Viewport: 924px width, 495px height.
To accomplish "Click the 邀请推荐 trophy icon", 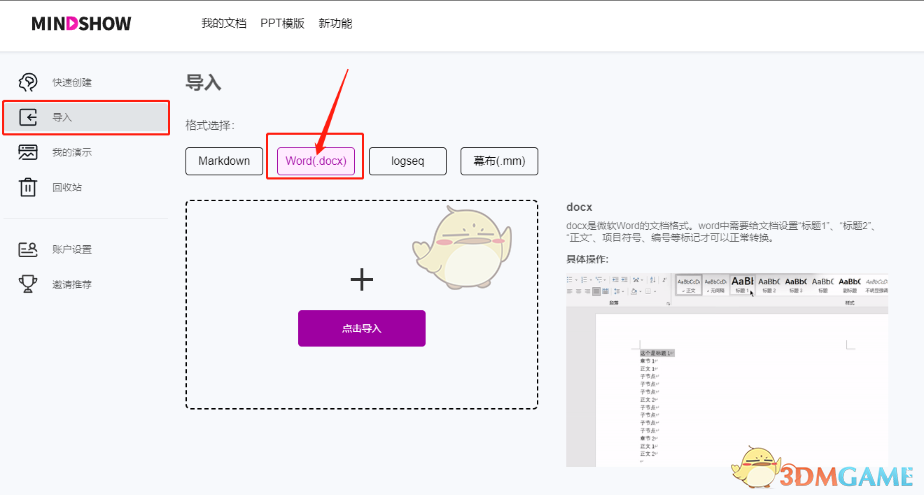I will tap(28, 284).
